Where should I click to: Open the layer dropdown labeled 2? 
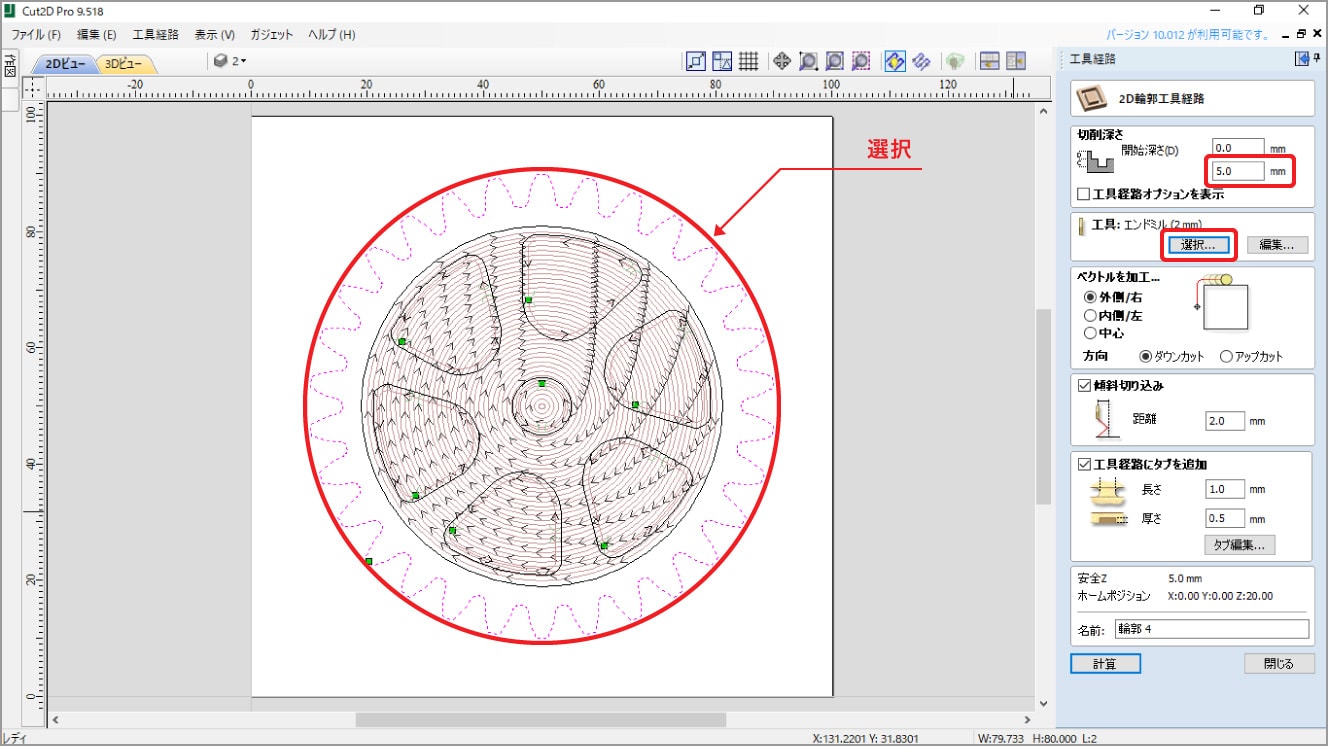coord(230,61)
